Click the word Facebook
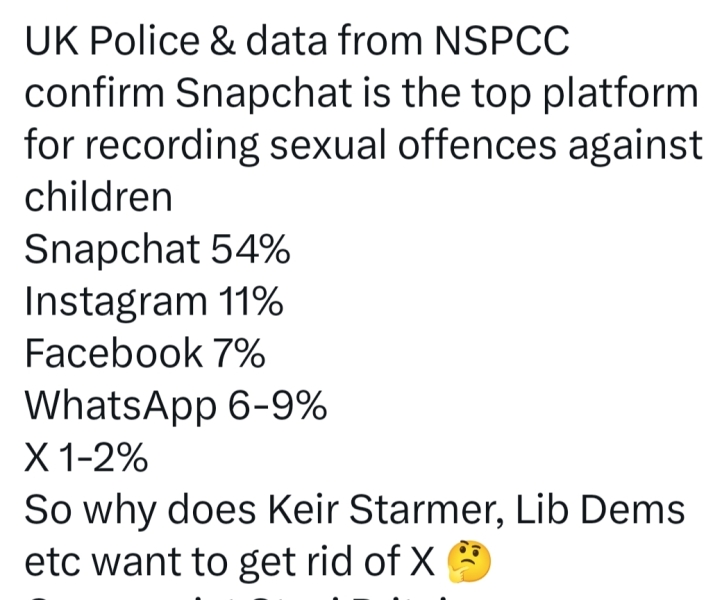Viewport: 722px width, 600px height. point(113,353)
